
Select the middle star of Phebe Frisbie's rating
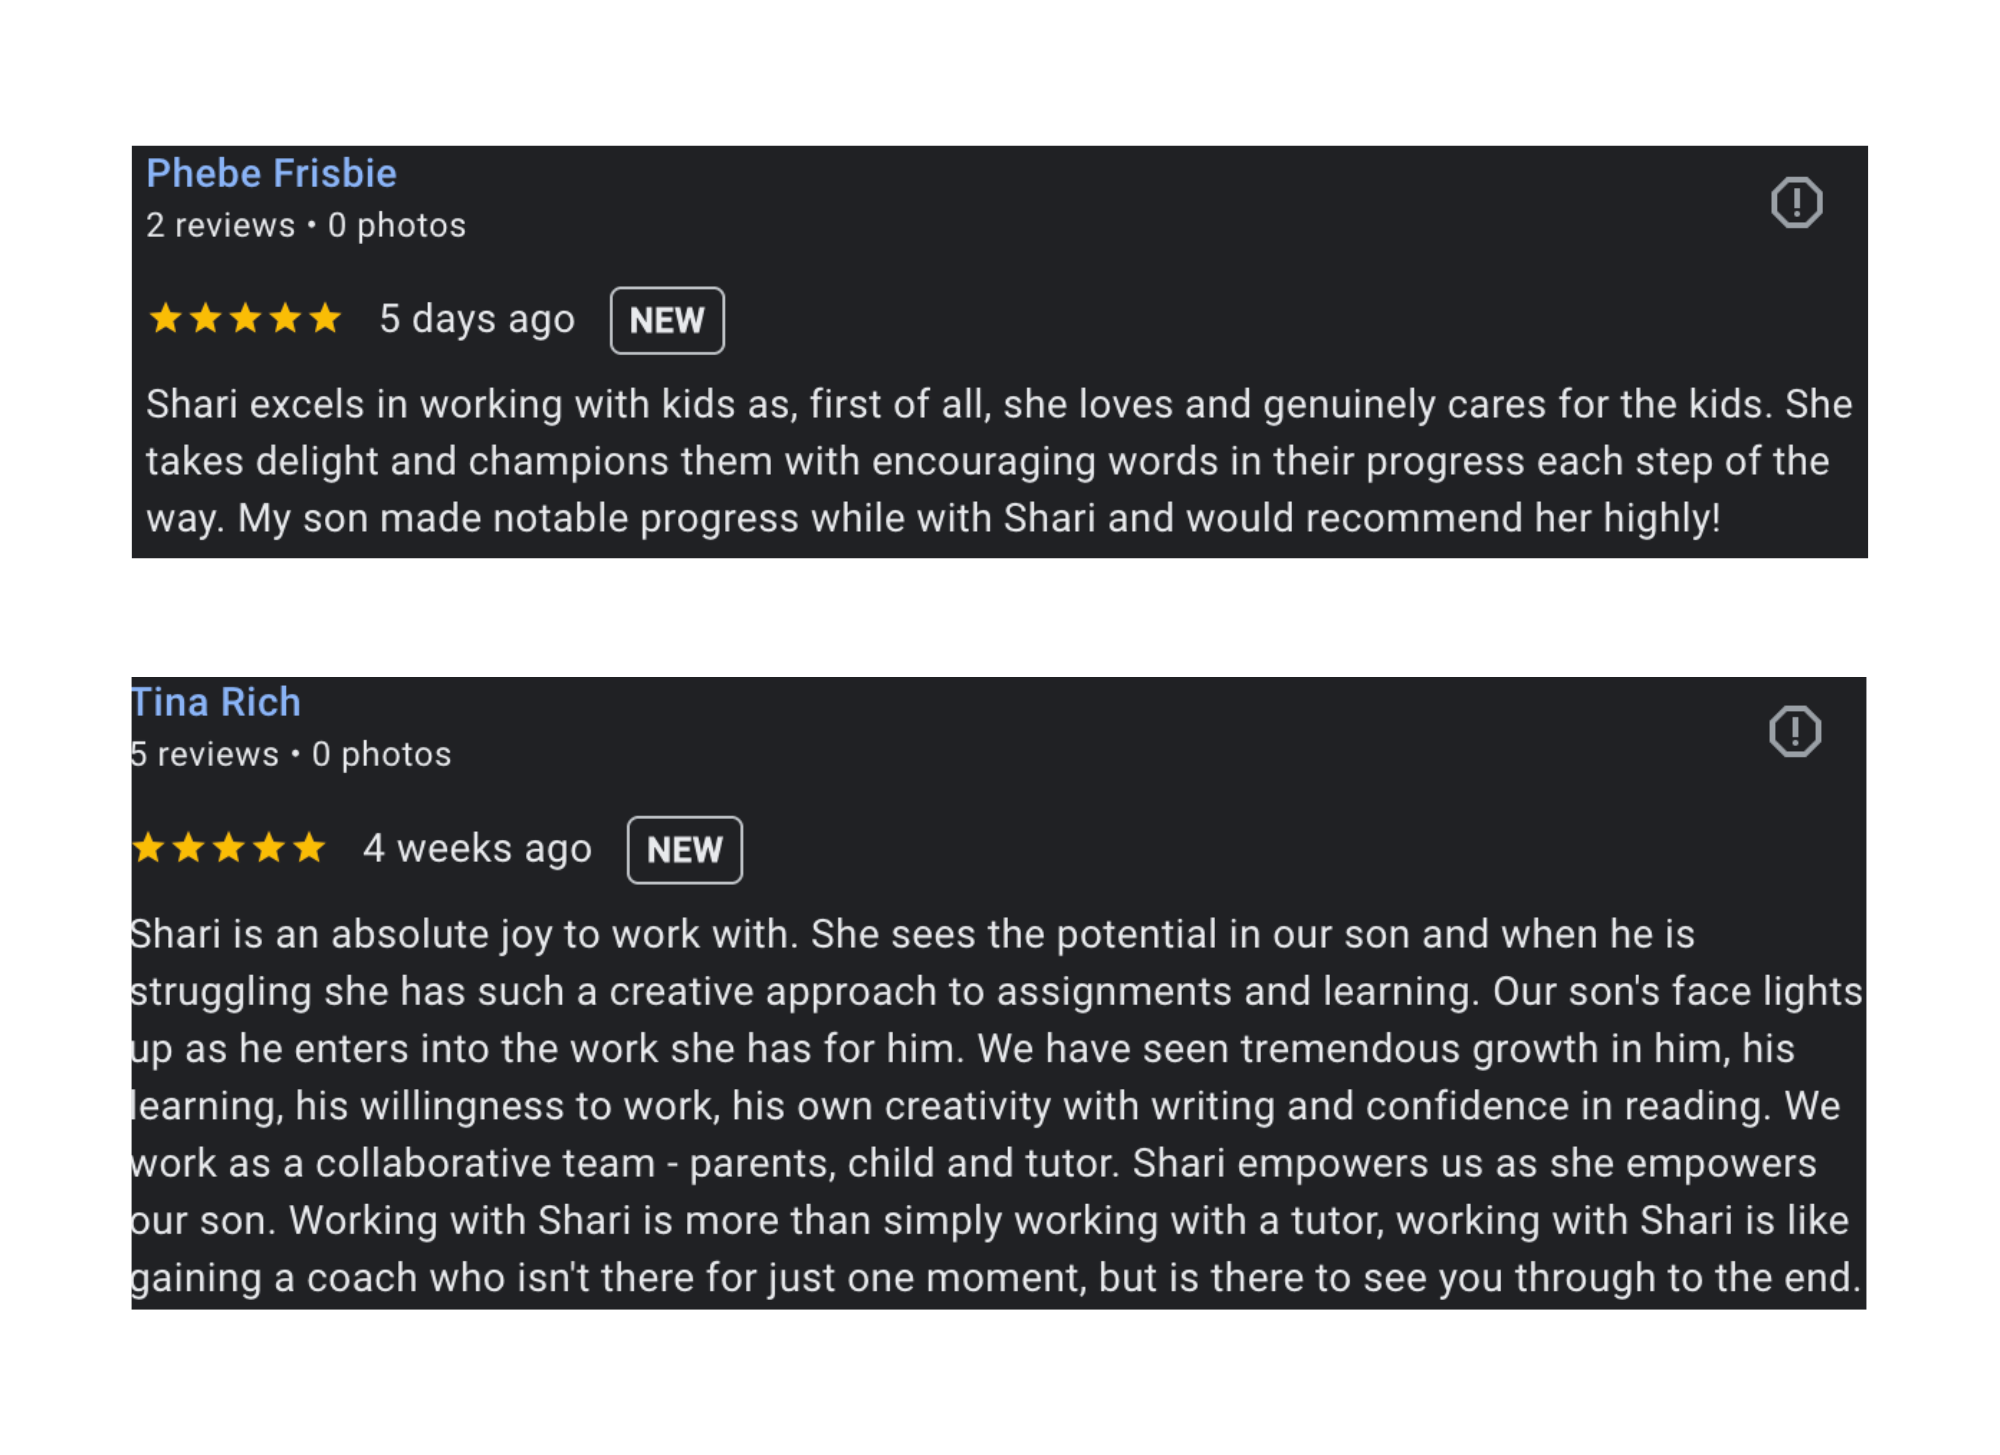[245, 319]
